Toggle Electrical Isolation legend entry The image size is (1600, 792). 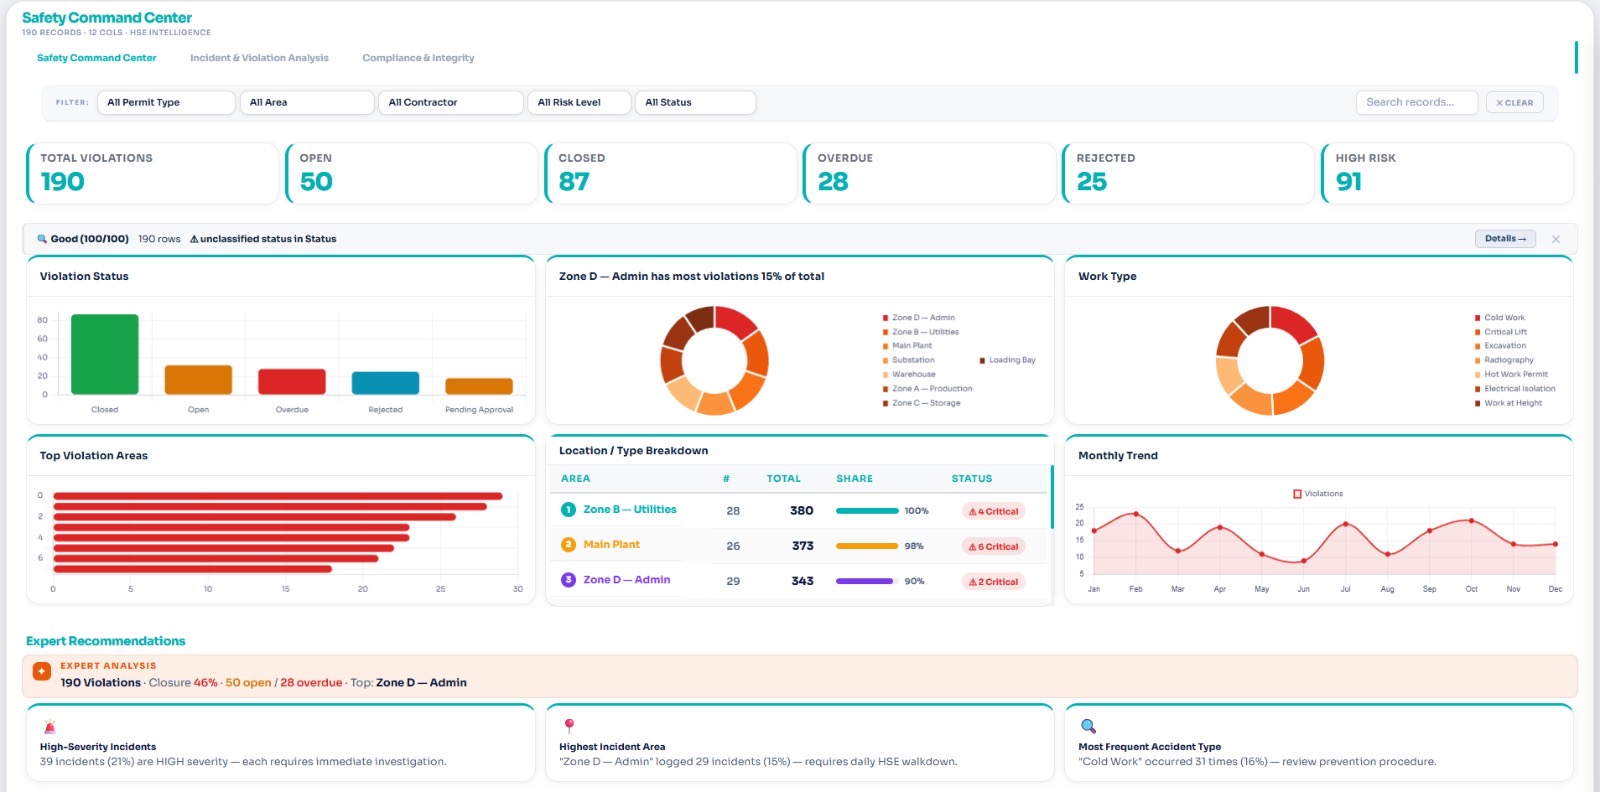[x=1515, y=389]
